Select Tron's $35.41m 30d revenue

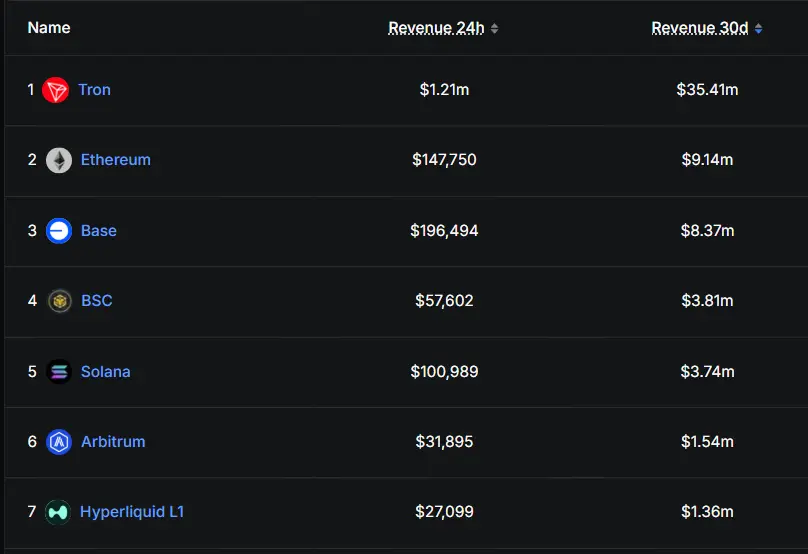pyautogui.click(x=707, y=90)
